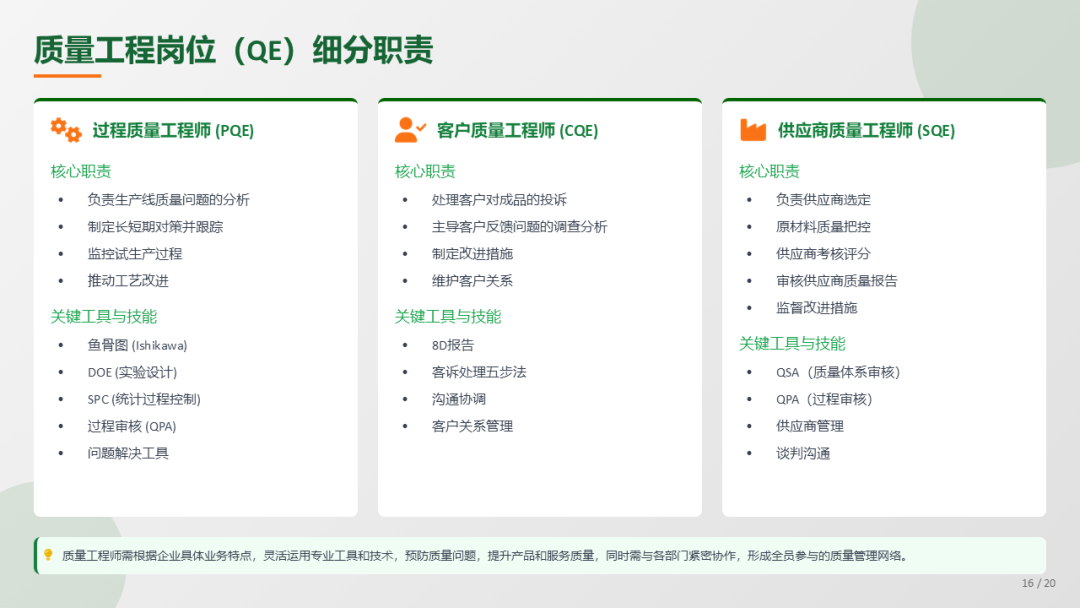Screen dimensions: 1080x608
Task: Click the 过程质量工程师 (PQE) card heading
Action: point(173,131)
